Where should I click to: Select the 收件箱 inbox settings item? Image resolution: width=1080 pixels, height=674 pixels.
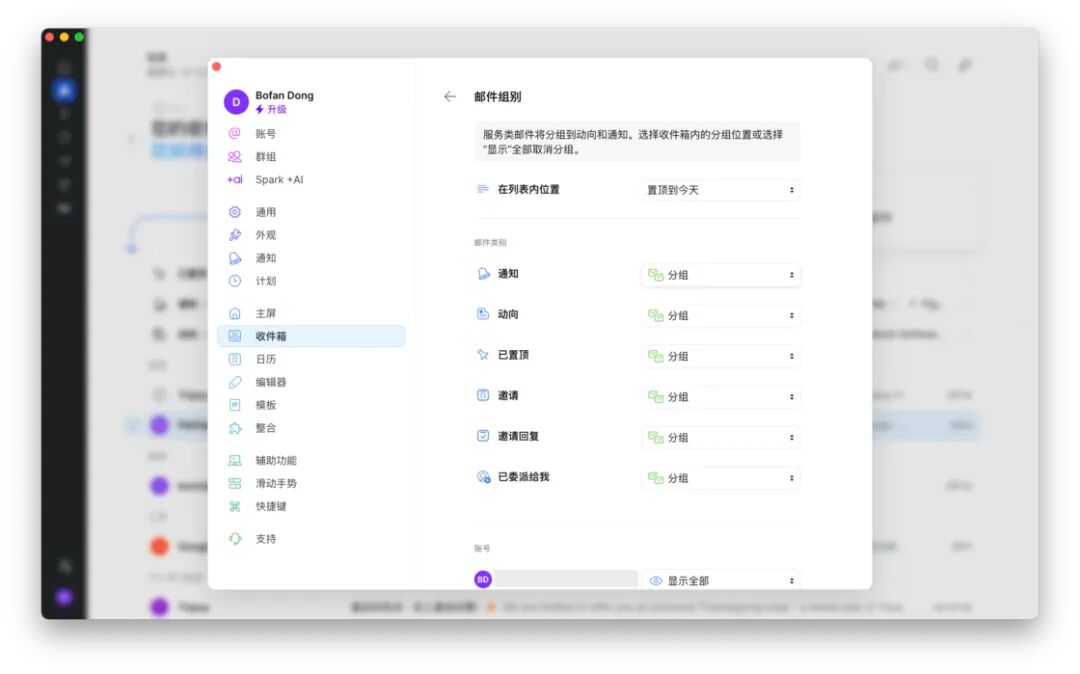point(311,336)
